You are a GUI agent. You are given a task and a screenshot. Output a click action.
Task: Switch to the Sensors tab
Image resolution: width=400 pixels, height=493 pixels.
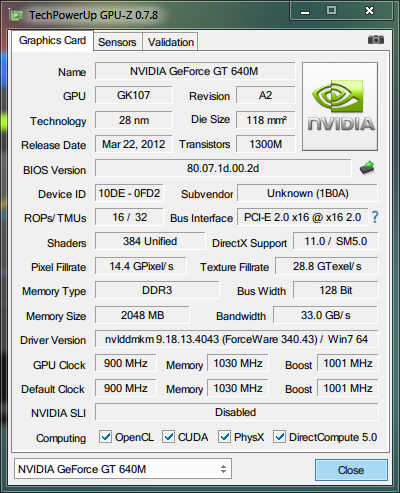pos(117,42)
